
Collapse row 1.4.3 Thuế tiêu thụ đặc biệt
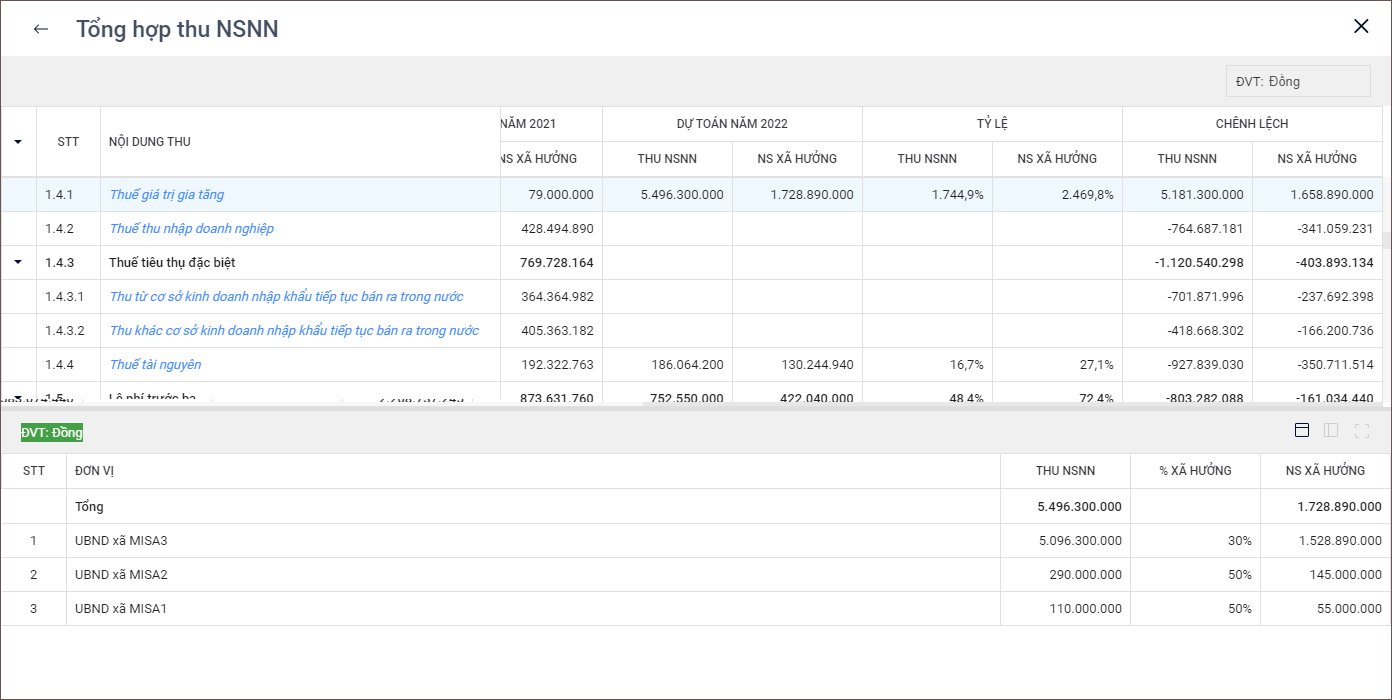18,262
